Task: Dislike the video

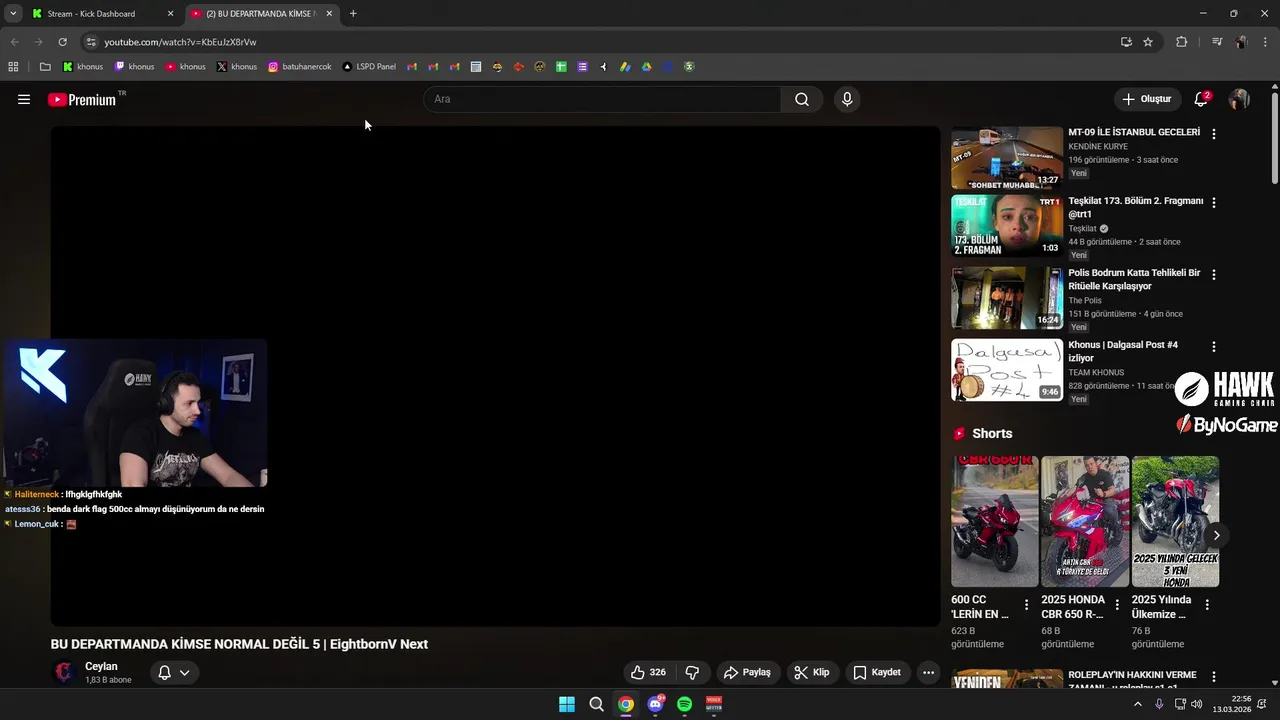Action: tap(692, 672)
